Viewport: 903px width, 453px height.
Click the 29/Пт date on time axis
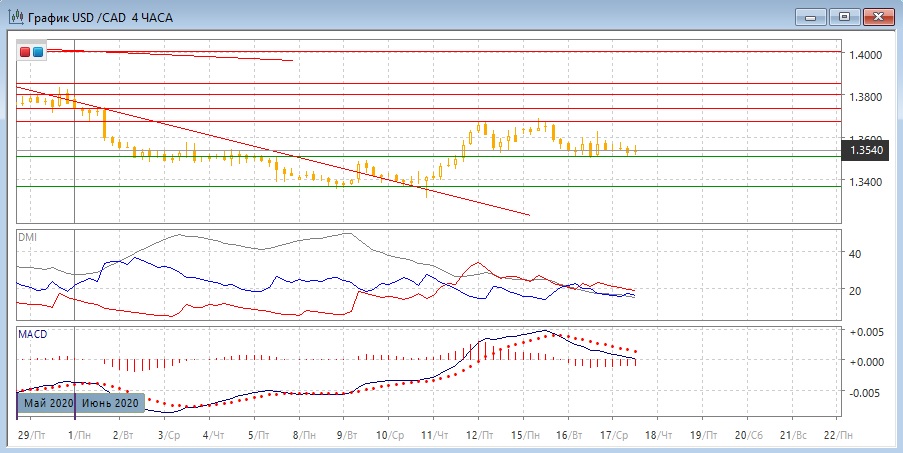(x=31, y=436)
